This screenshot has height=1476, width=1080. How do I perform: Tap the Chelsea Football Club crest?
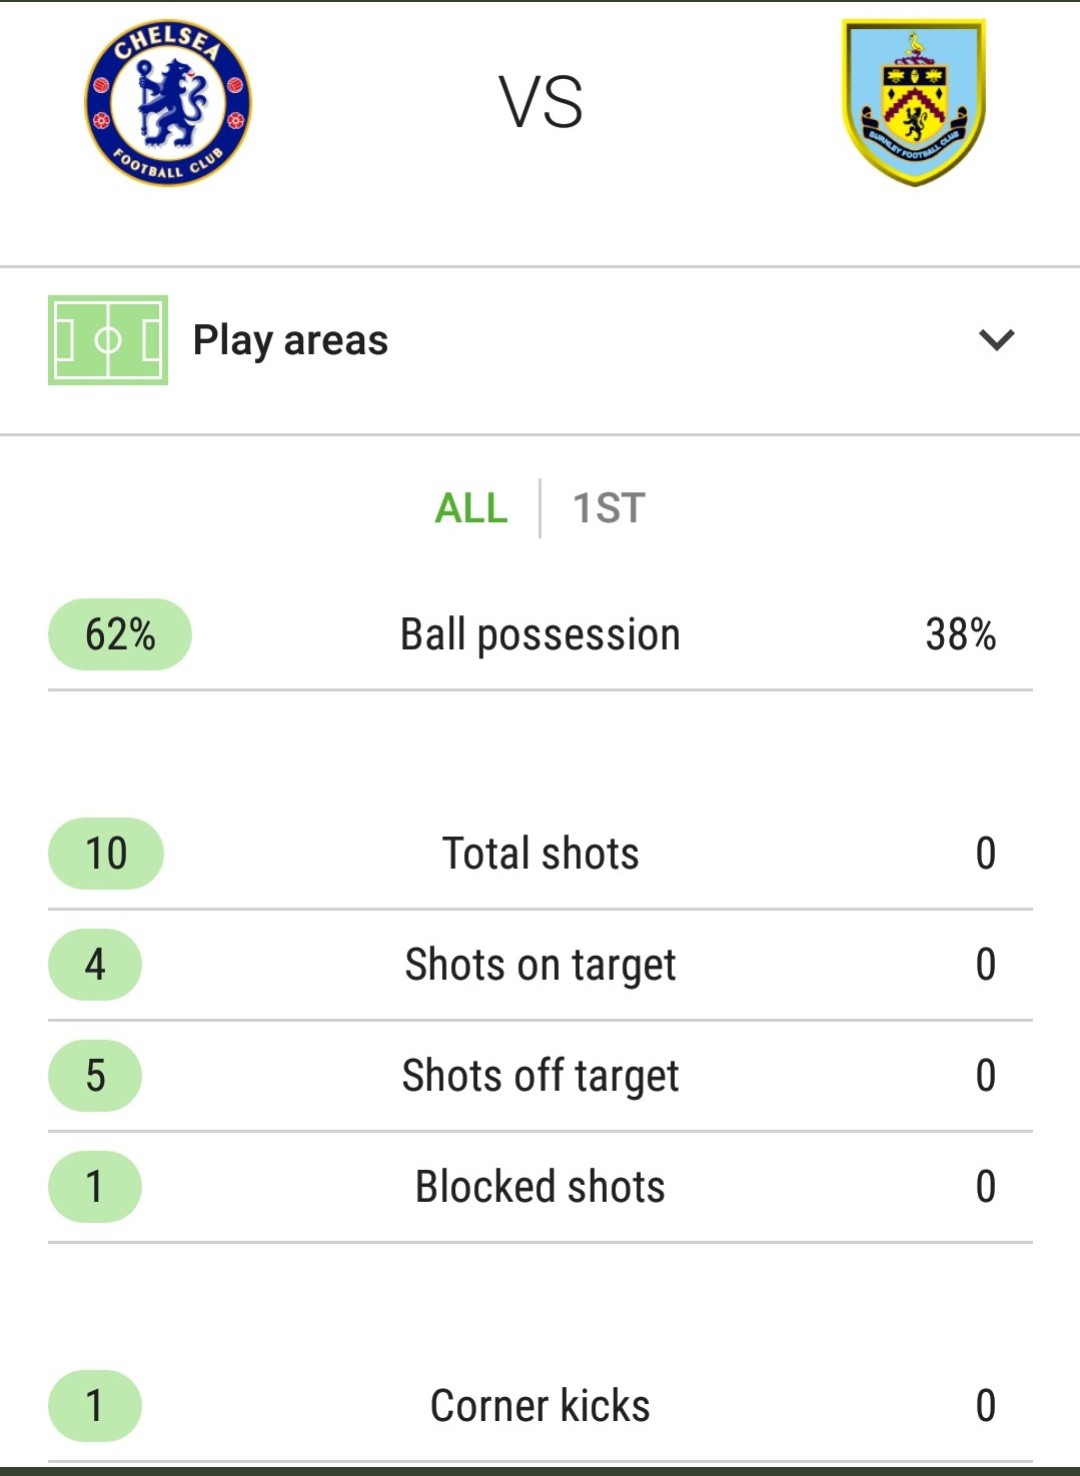[x=168, y=103]
